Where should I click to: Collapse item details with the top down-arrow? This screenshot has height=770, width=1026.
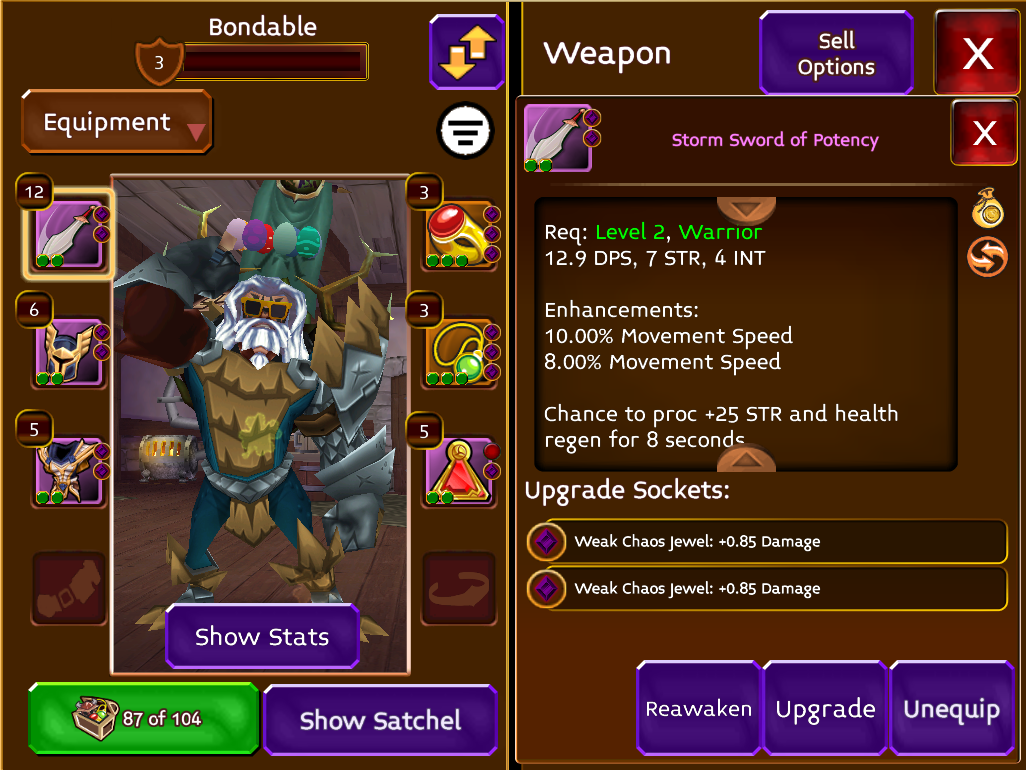pos(746,209)
